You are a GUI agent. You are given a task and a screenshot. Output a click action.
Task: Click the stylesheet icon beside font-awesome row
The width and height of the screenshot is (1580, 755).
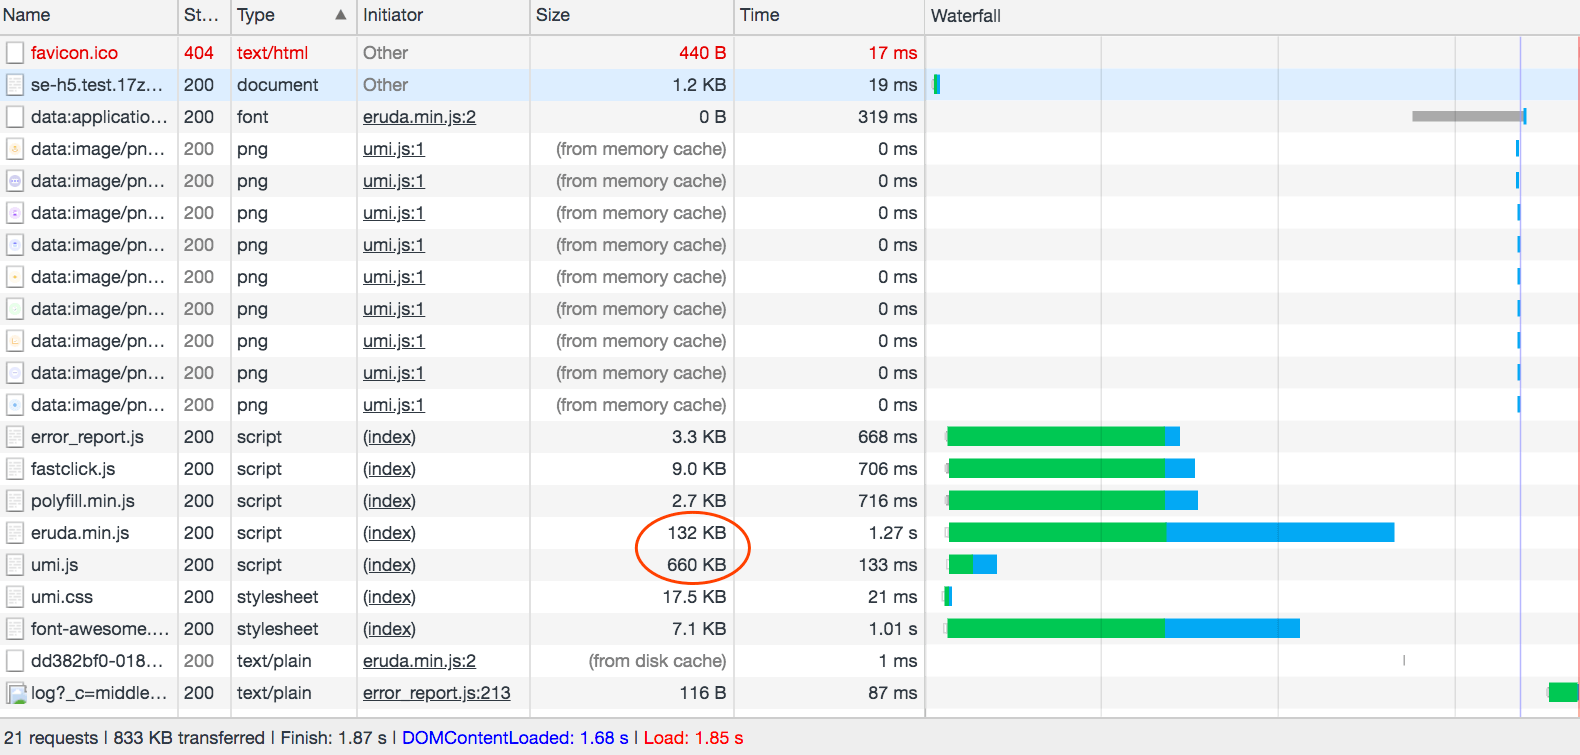click(15, 629)
